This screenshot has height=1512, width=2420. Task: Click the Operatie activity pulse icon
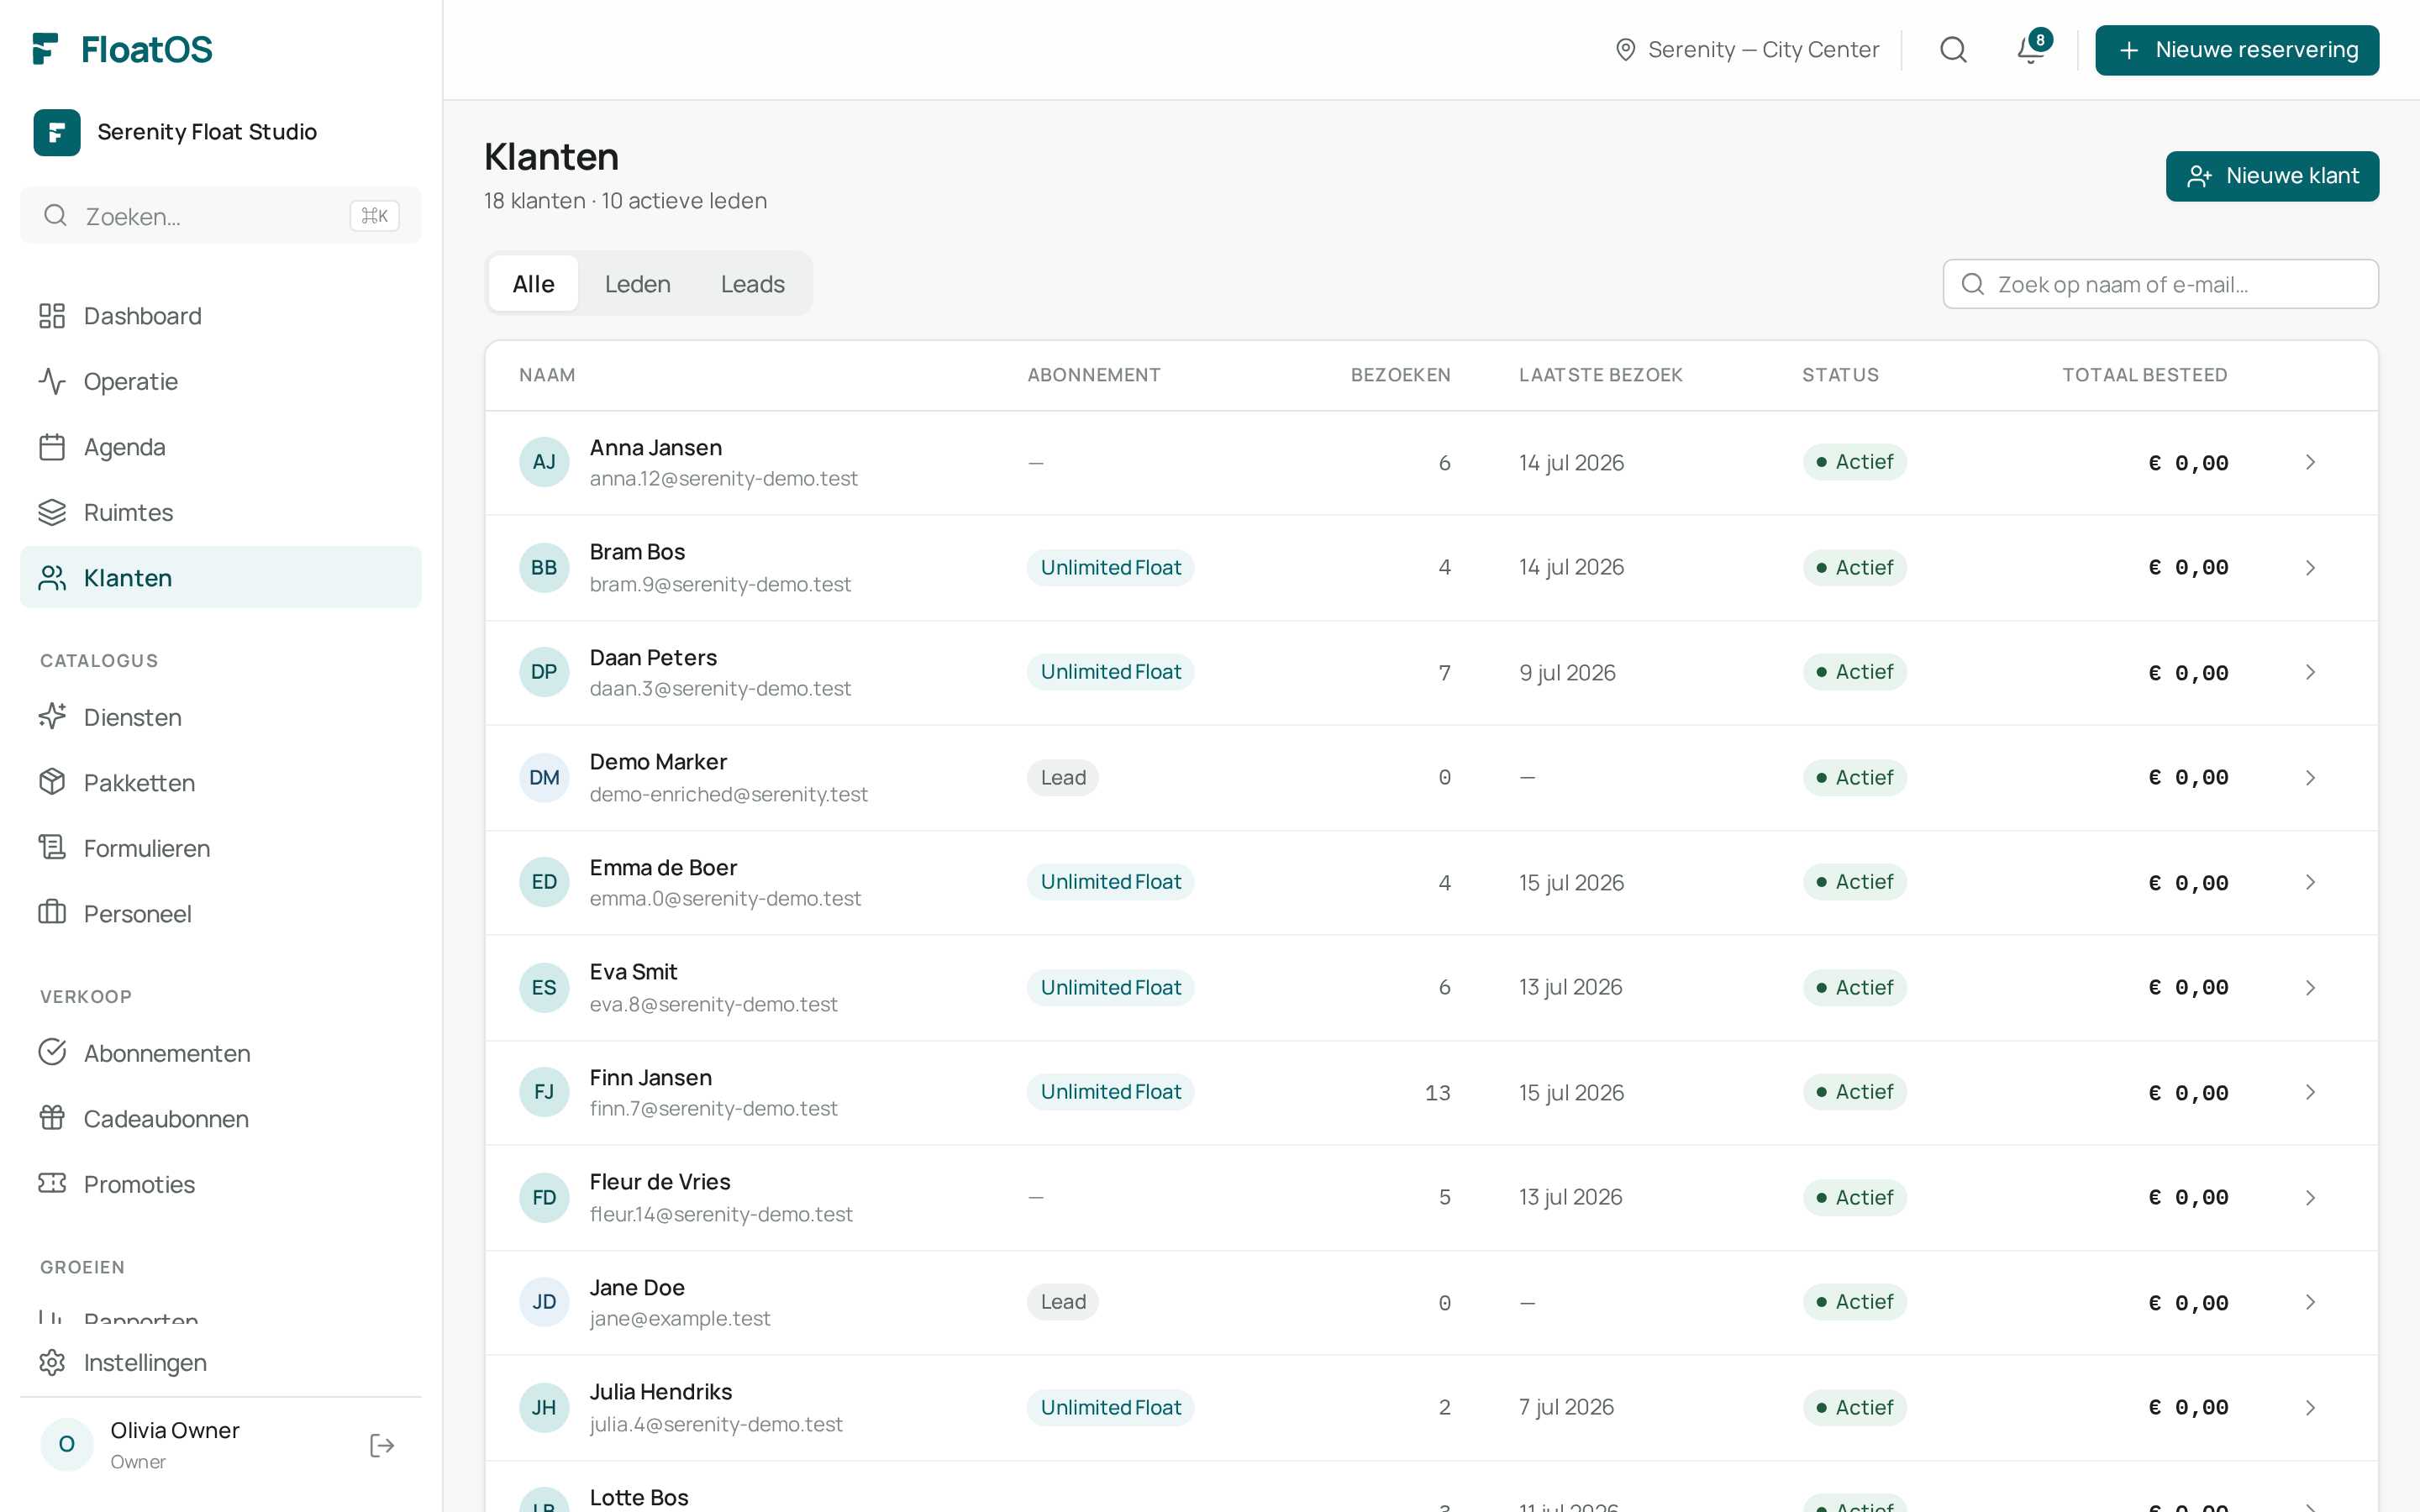[52, 381]
